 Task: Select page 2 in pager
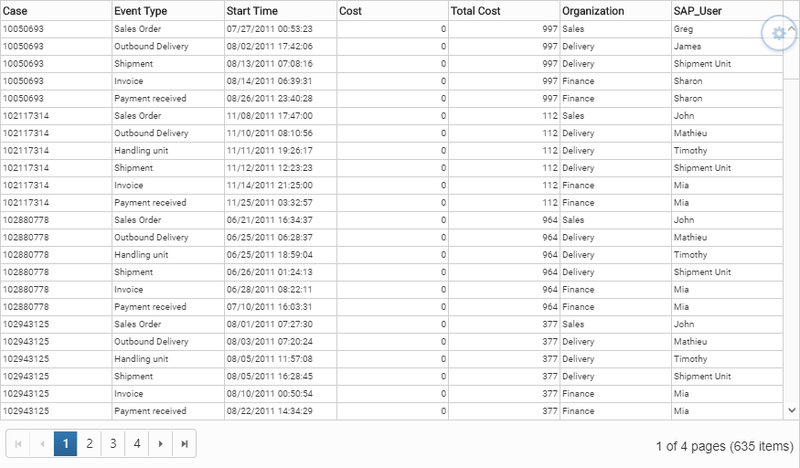pyautogui.click(x=89, y=444)
